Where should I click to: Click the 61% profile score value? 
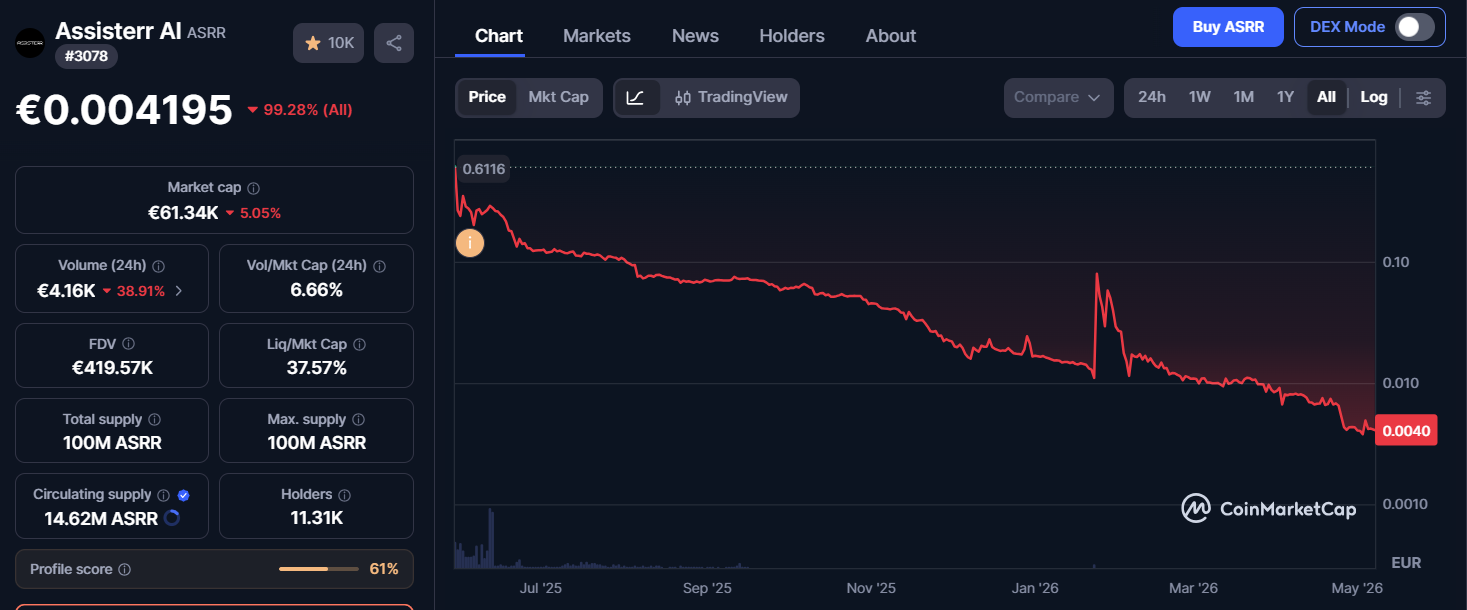[x=384, y=569]
